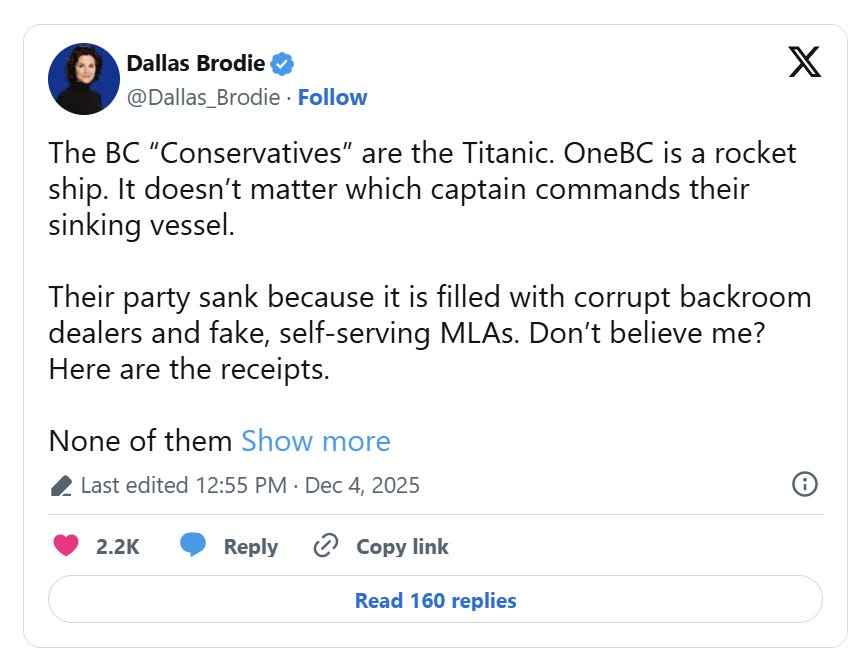863x664 pixels.
Task: Click the 2.2K likes count
Action: pyautogui.click(x=117, y=546)
